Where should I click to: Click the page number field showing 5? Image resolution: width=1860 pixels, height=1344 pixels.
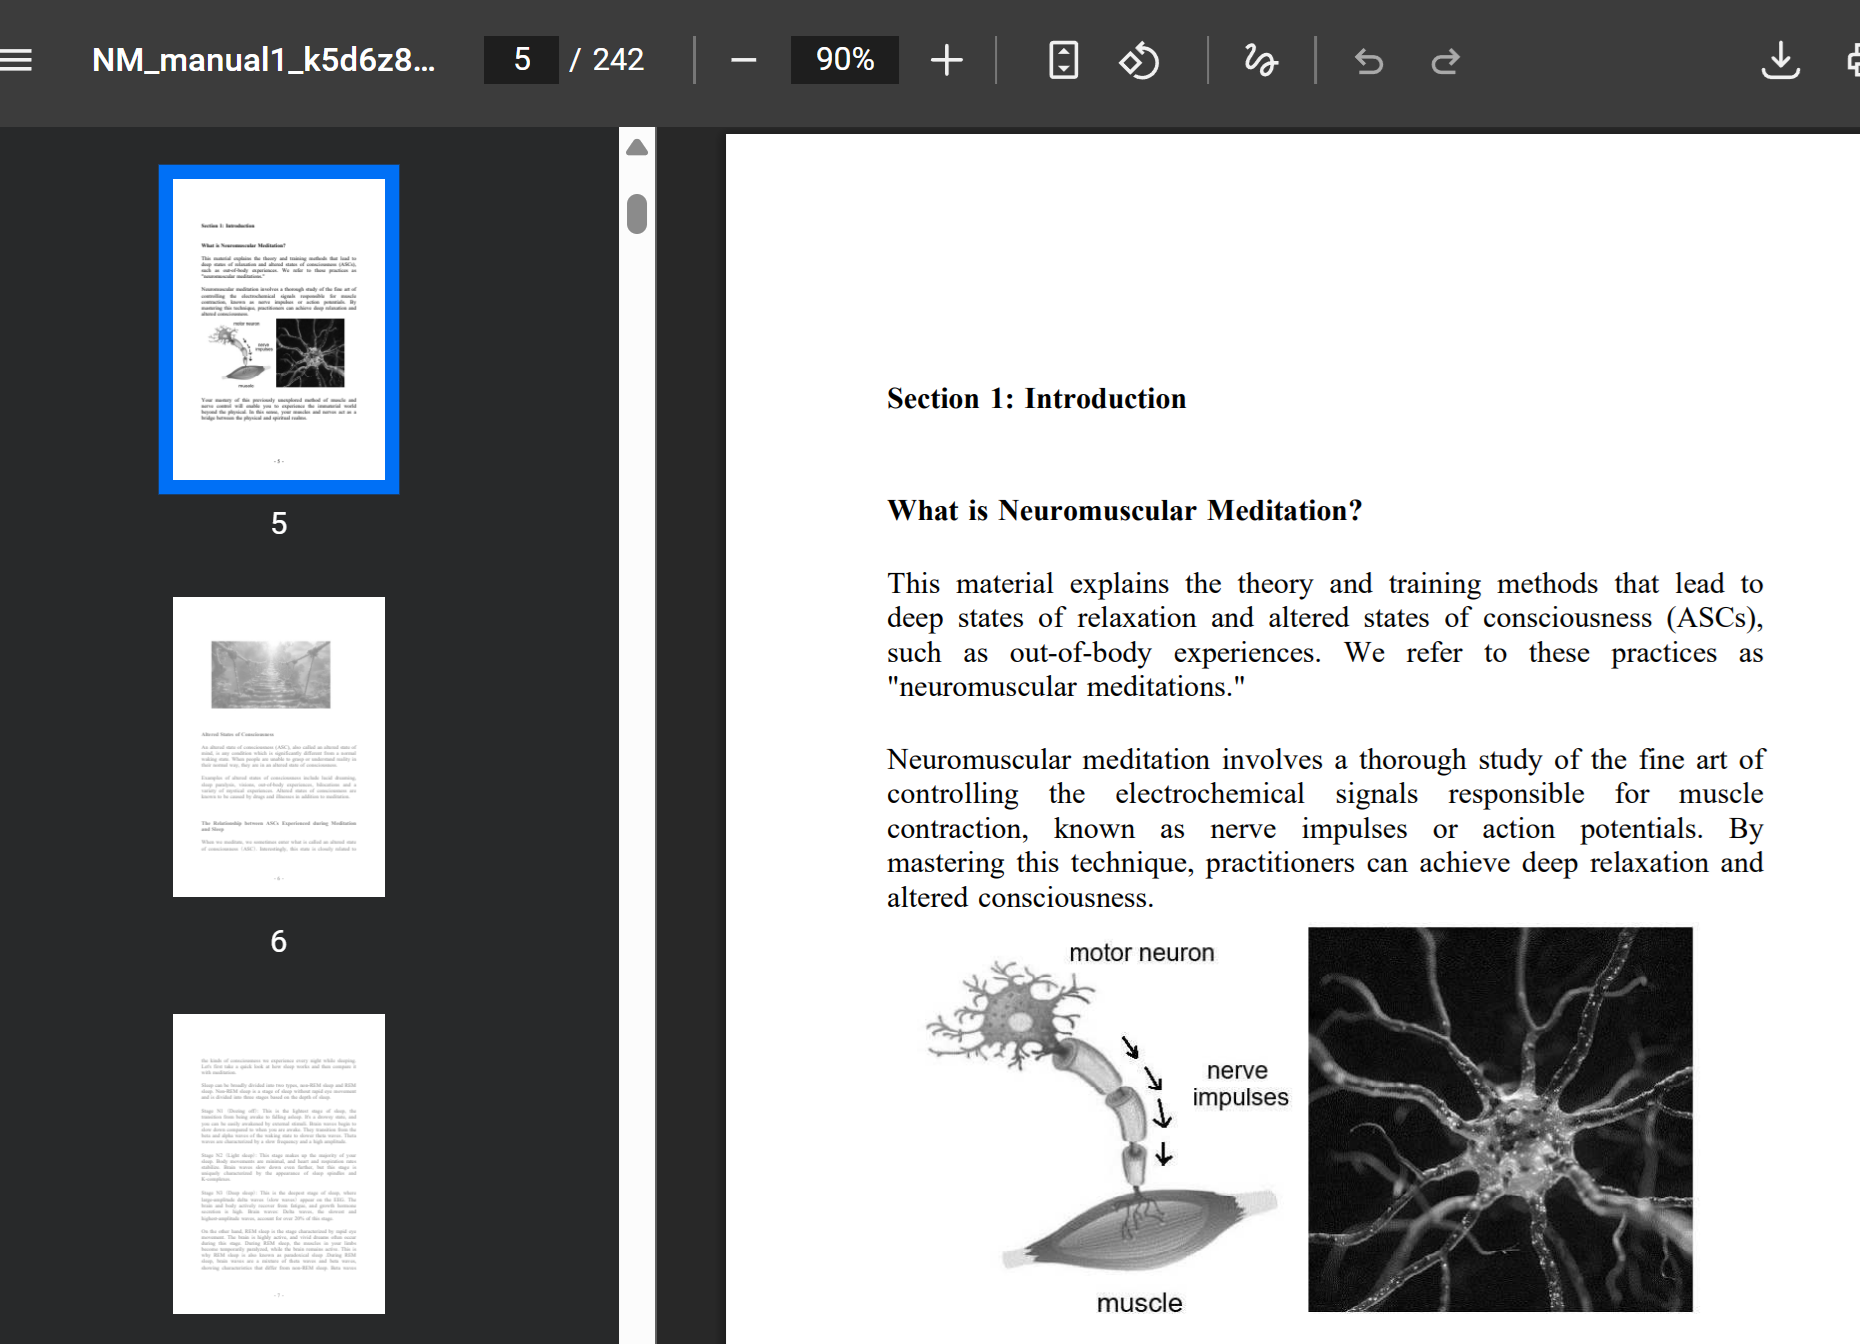521,60
